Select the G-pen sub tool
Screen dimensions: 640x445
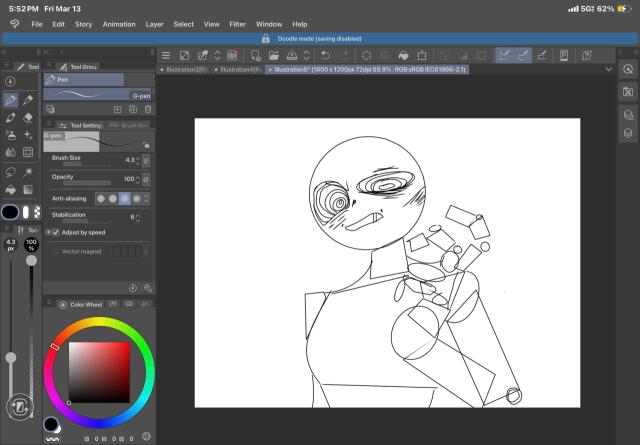point(97,96)
